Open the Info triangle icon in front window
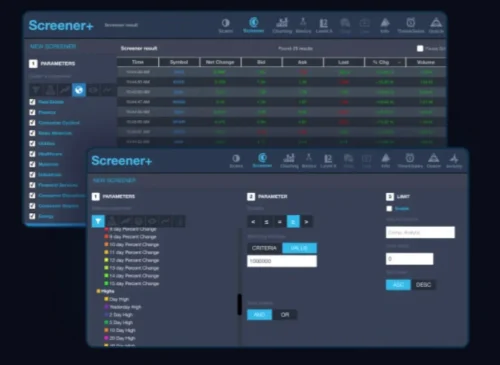 coord(386,160)
